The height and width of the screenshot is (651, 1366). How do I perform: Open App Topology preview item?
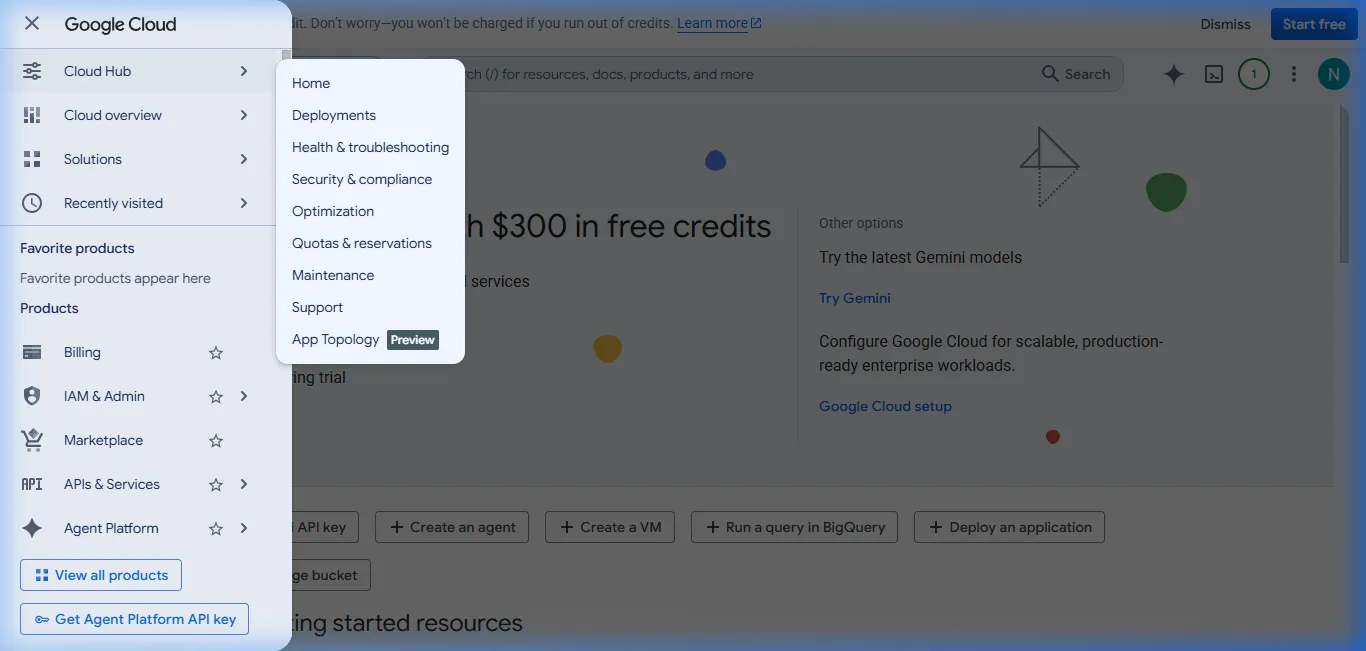pyautogui.click(x=370, y=339)
